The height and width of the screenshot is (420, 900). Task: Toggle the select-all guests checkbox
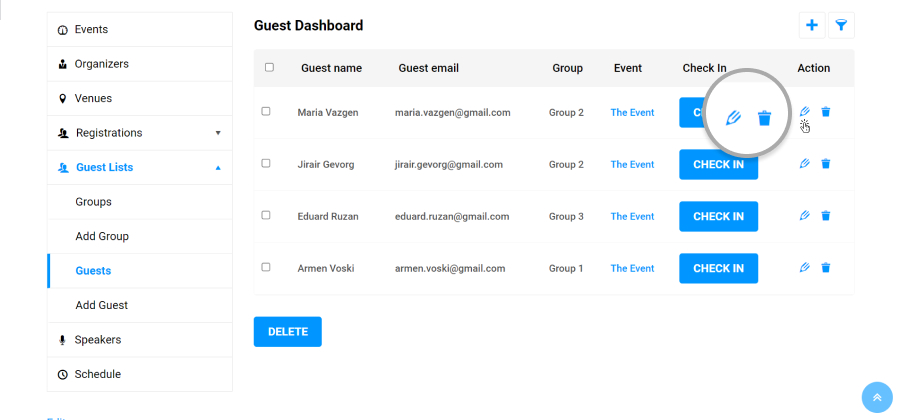click(x=269, y=67)
